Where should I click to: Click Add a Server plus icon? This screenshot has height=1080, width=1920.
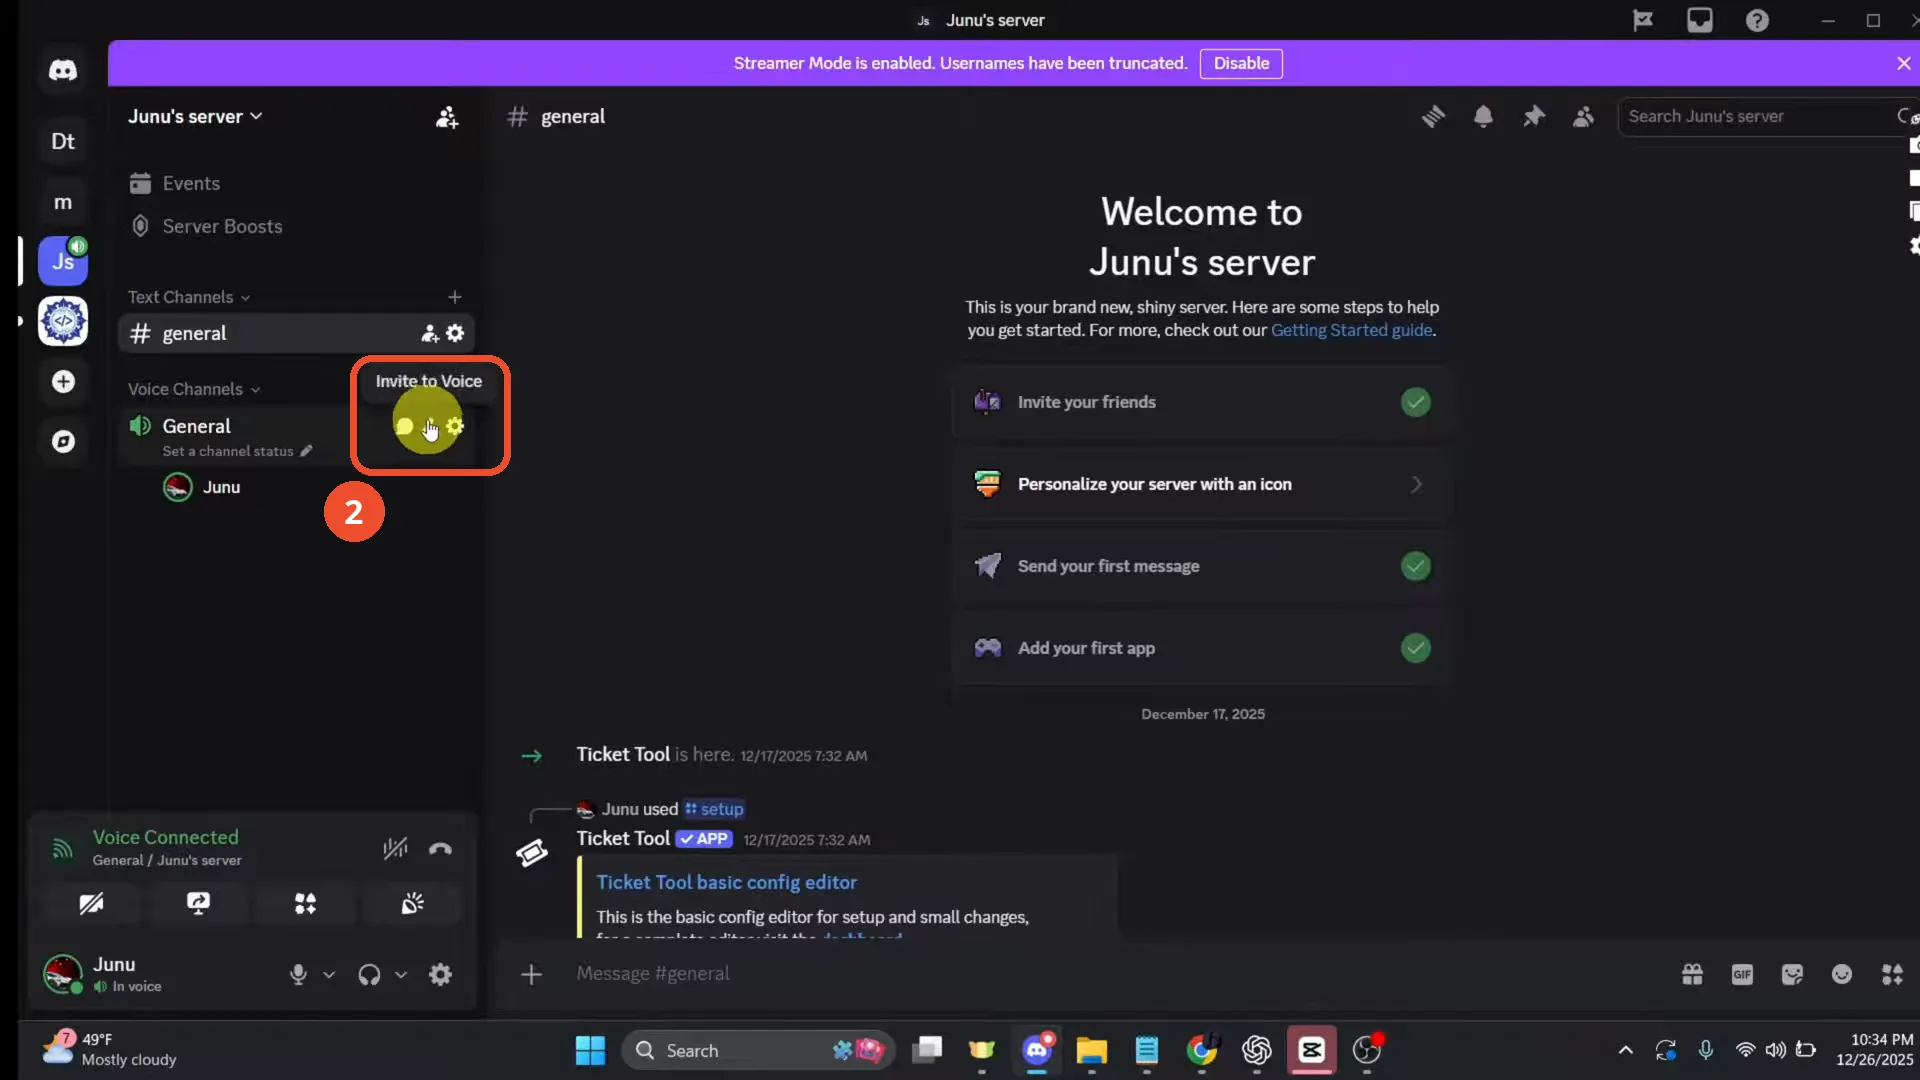(63, 382)
